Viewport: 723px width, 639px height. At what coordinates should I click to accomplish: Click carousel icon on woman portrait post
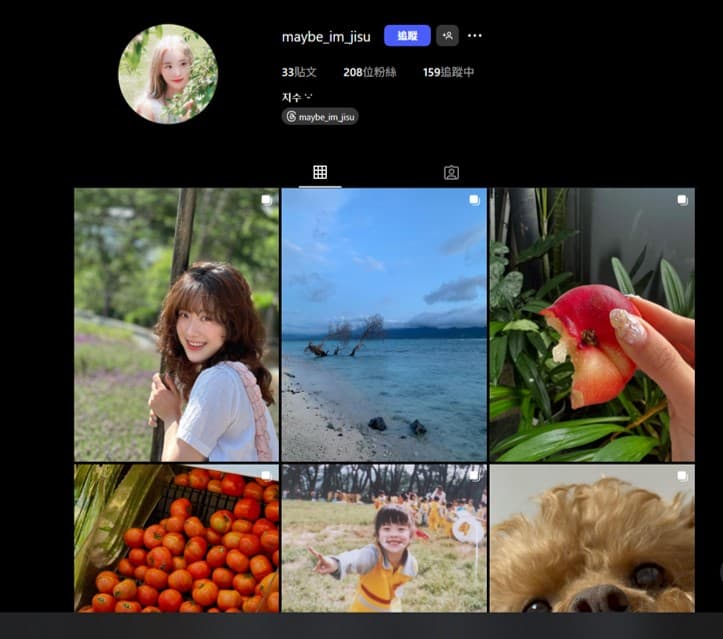(267, 200)
